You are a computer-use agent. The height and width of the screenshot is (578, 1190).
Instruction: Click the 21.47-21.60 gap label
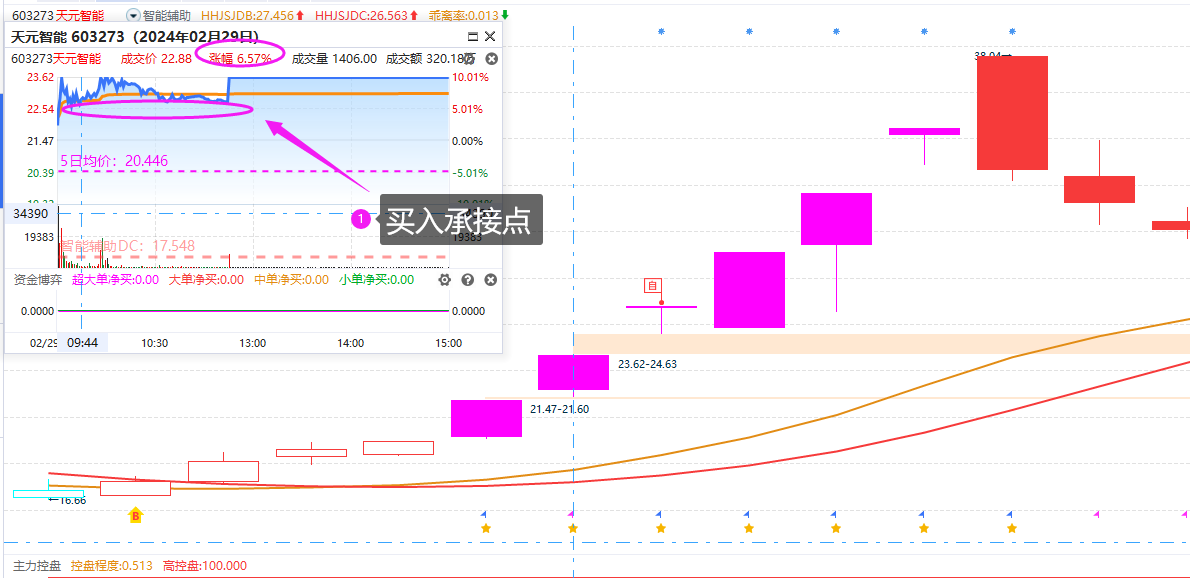point(559,409)
